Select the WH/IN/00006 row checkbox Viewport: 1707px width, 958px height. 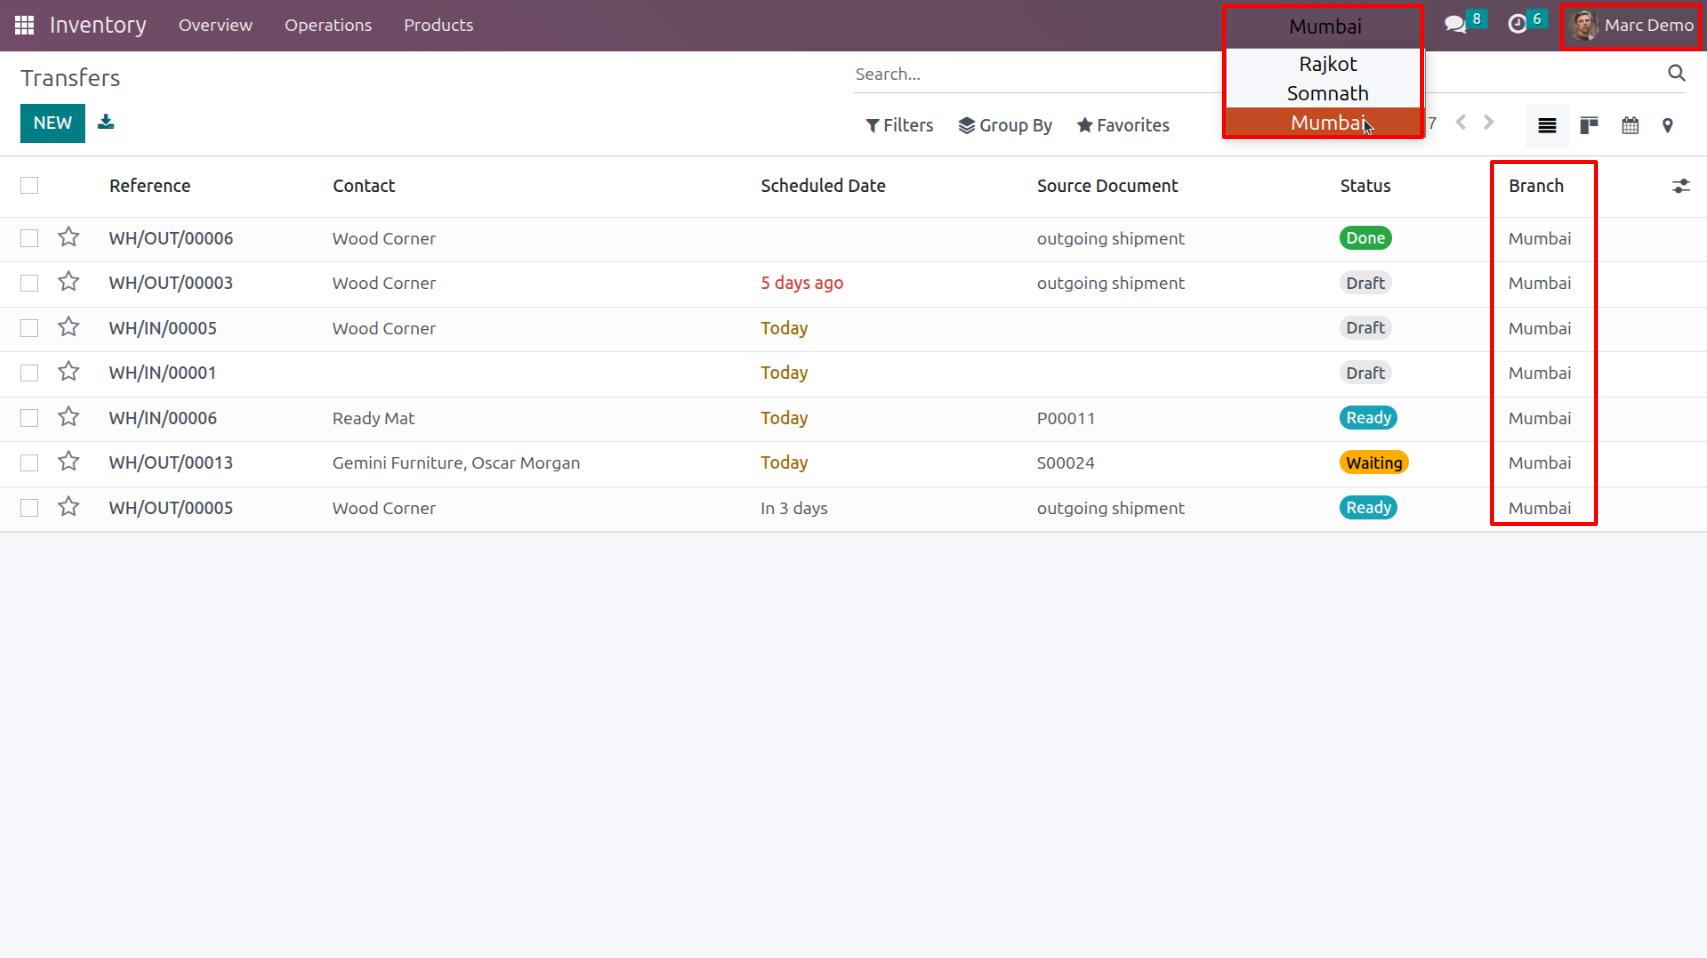[29, 418]
